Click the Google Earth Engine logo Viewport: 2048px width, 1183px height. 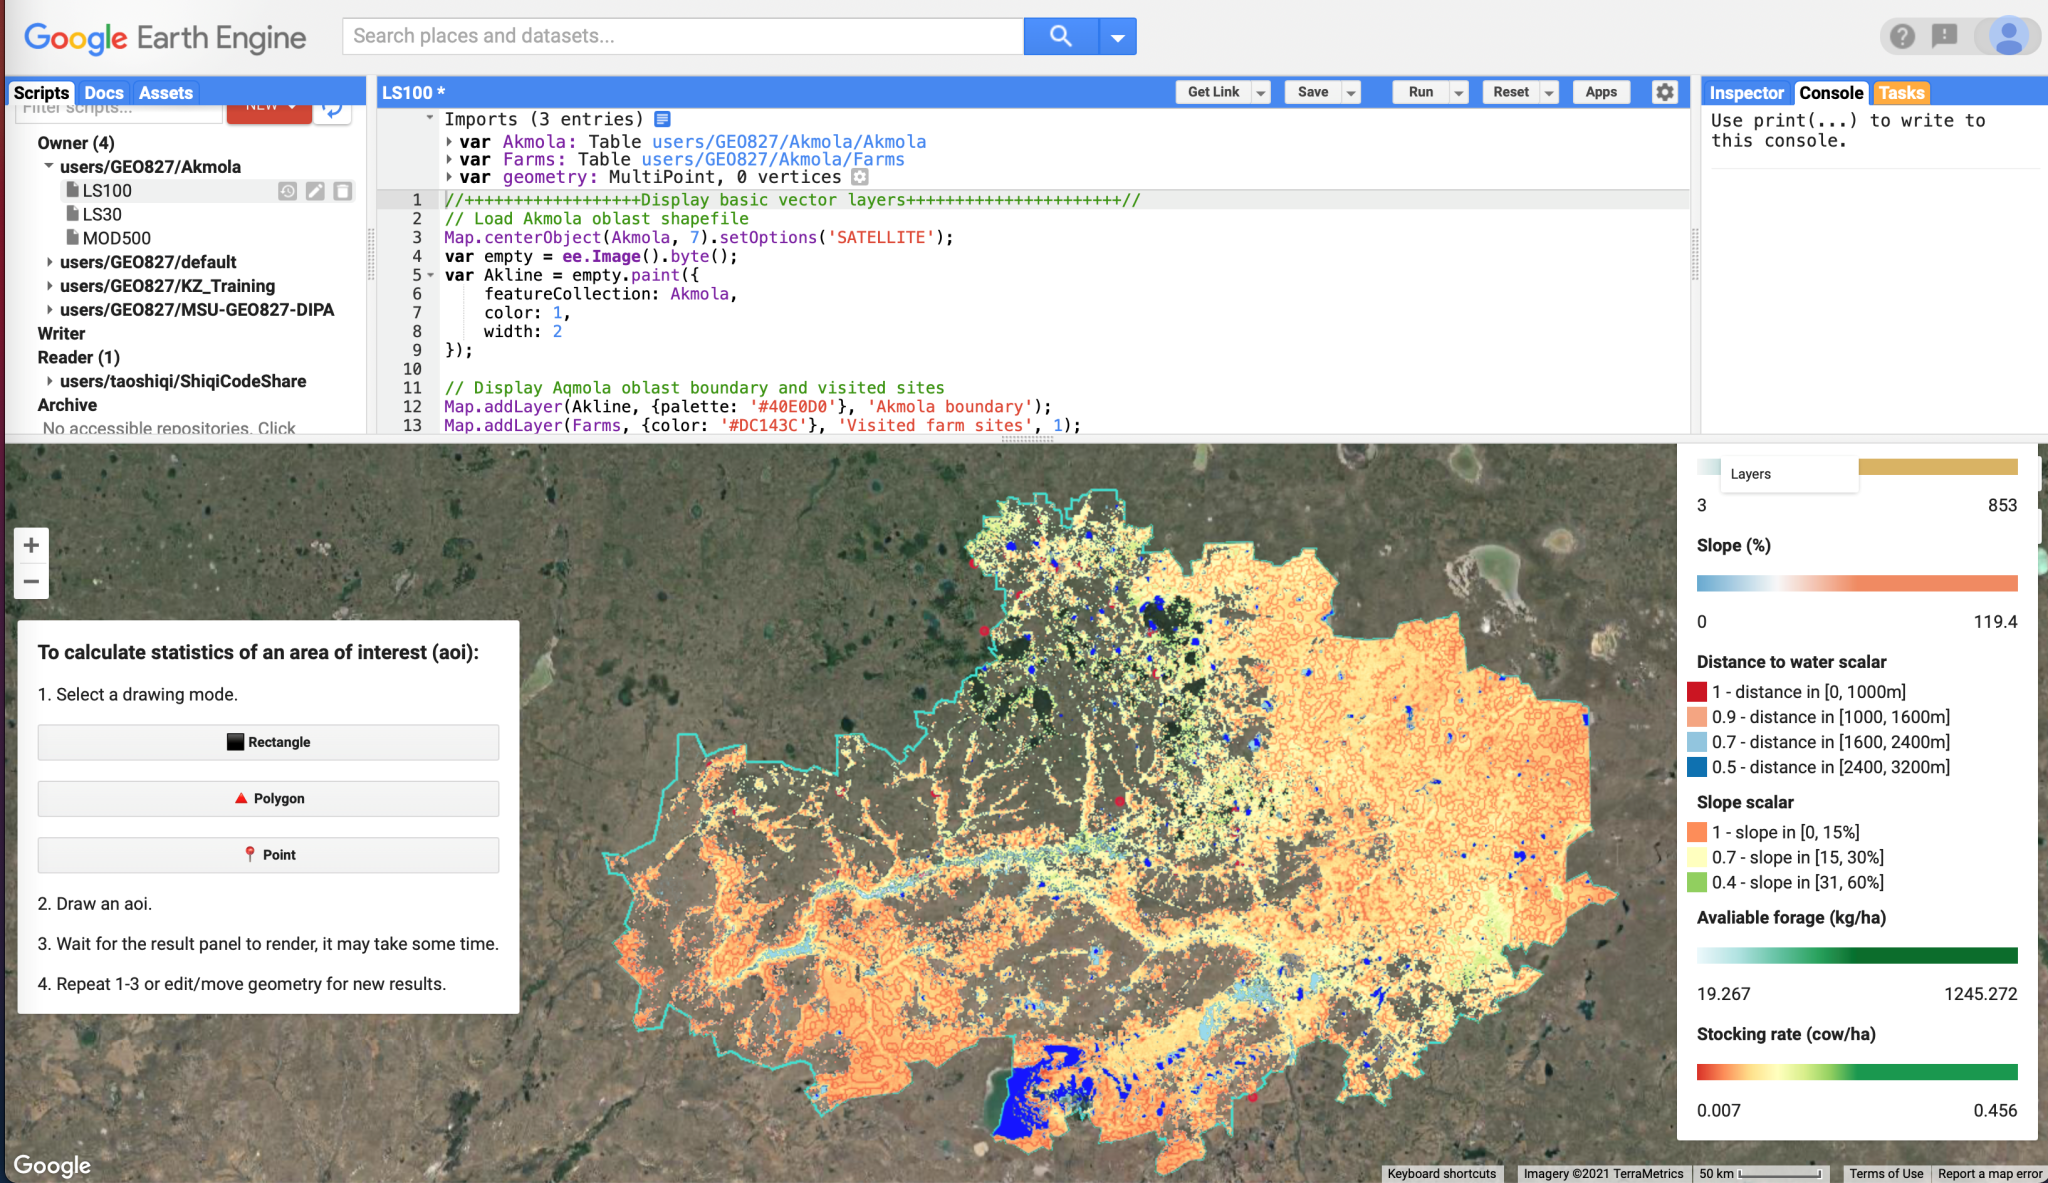165,37
